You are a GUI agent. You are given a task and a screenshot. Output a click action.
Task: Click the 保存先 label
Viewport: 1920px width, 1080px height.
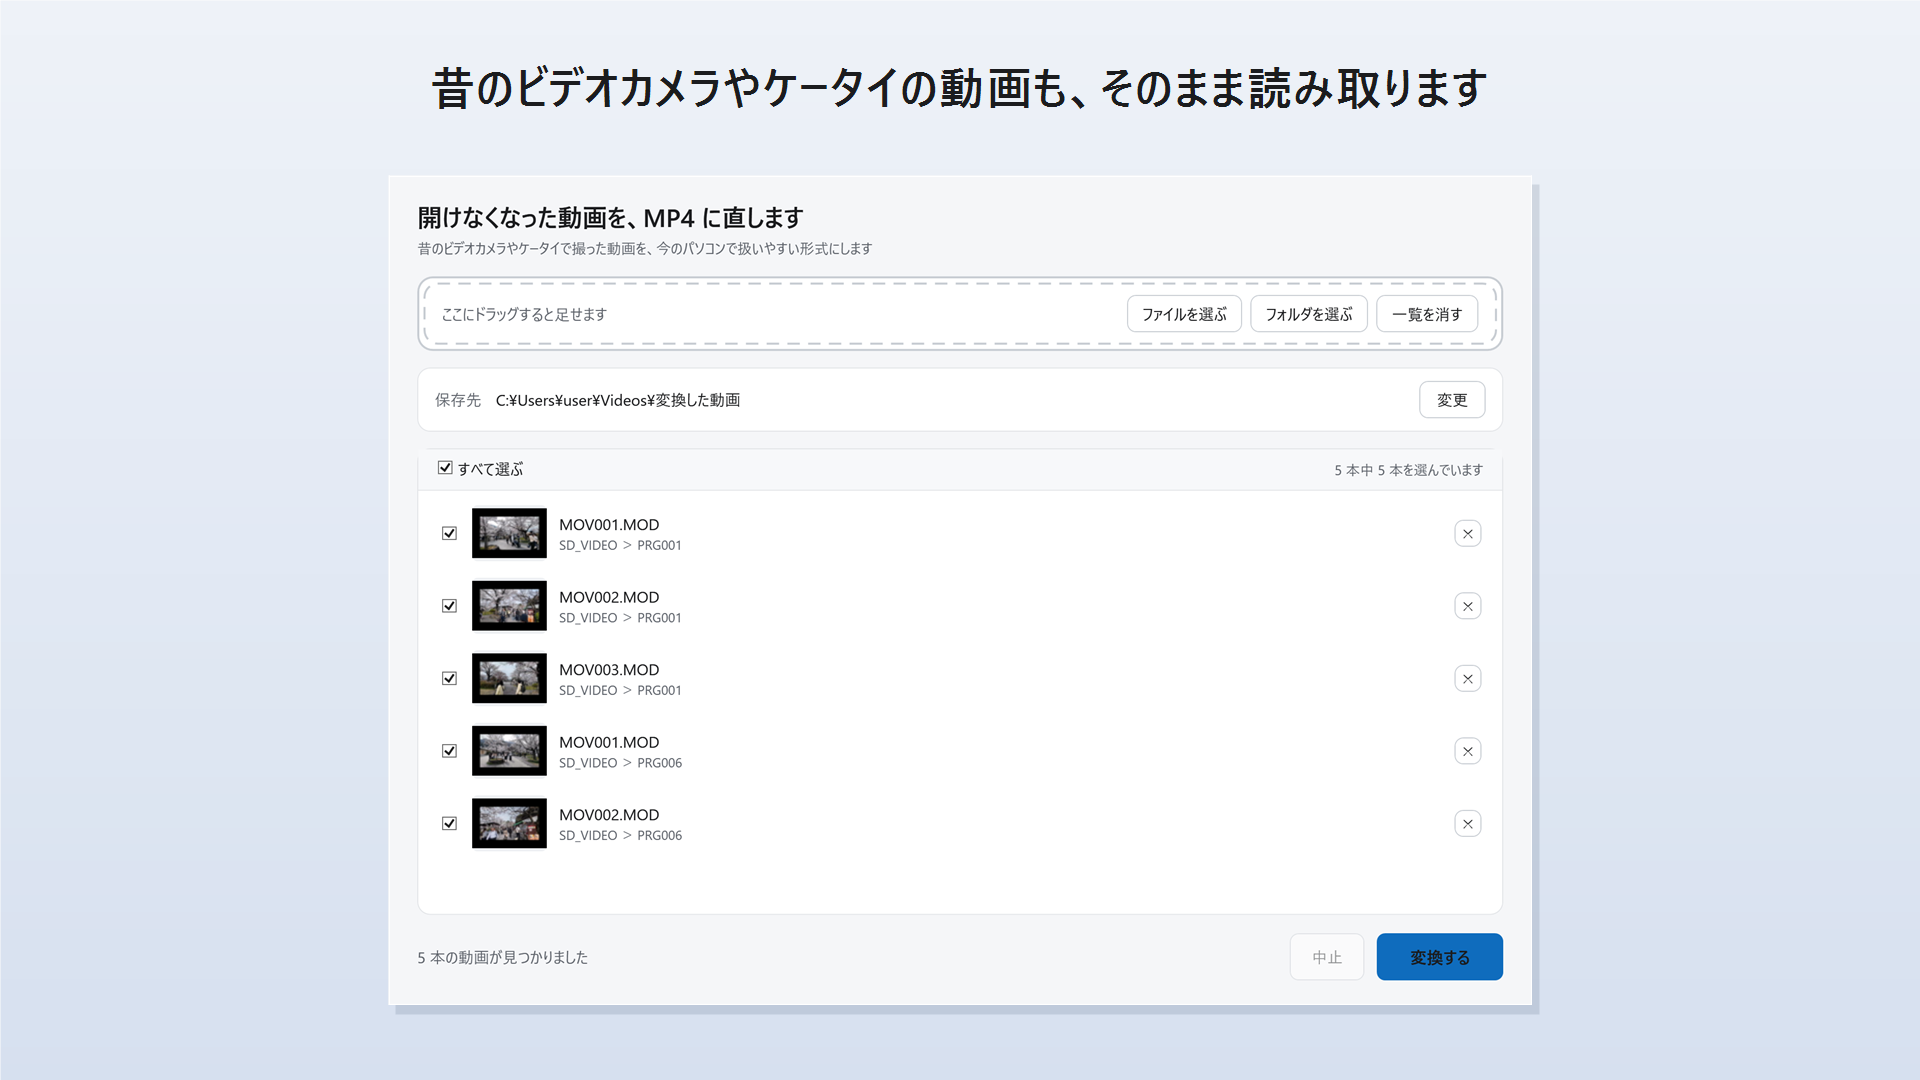[458, 400]
